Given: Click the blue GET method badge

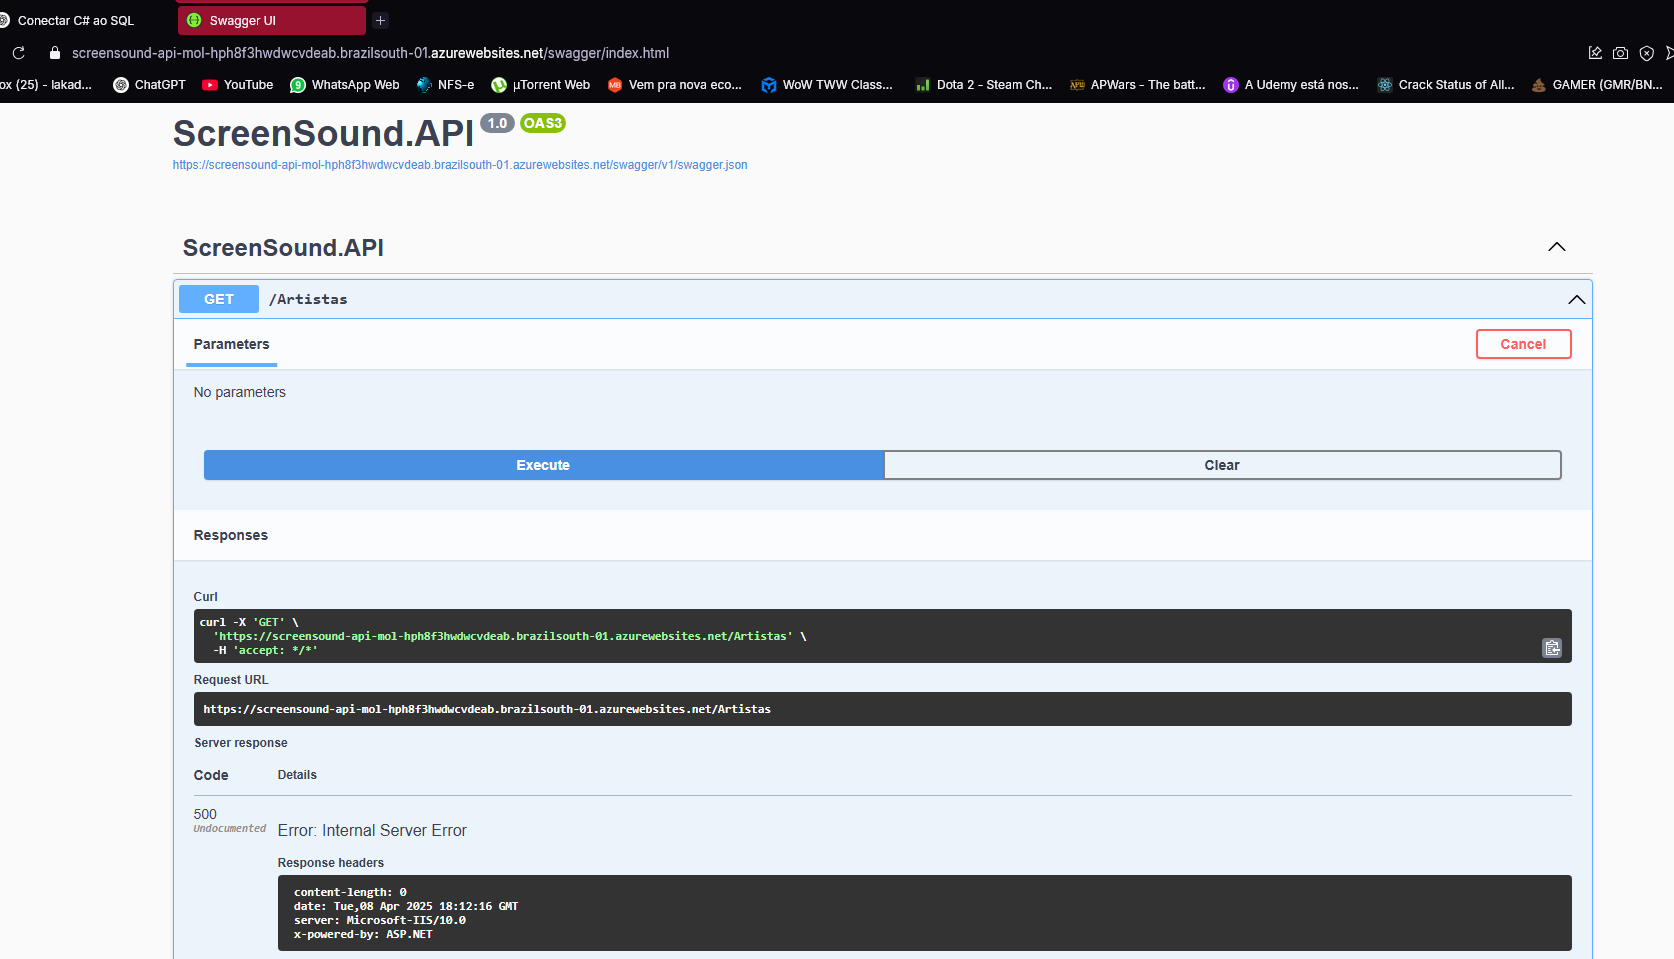Looking at the screenshot, I should 219,299.
